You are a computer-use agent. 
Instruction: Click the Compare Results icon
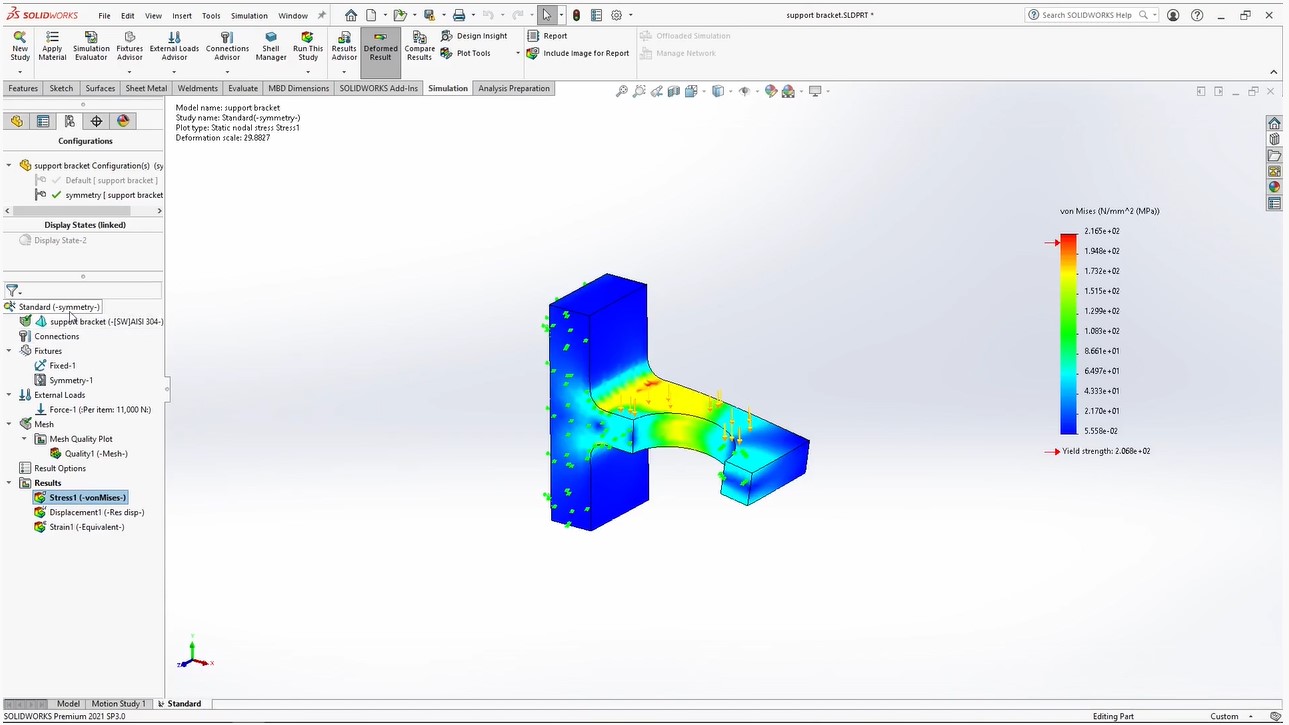420,46
